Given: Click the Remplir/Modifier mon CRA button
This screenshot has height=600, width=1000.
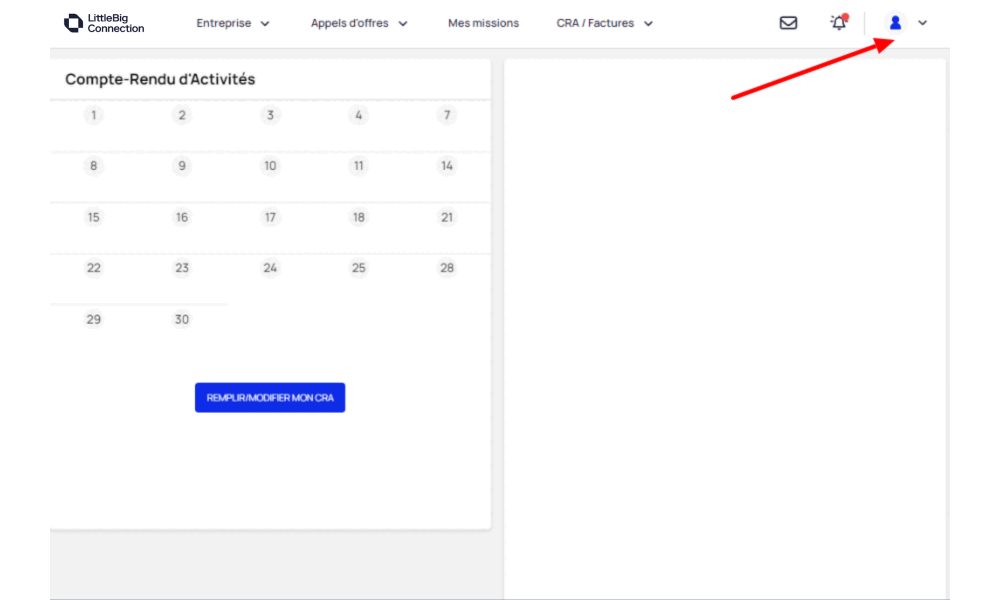Looking at the screenshot, I should (270, 397).
